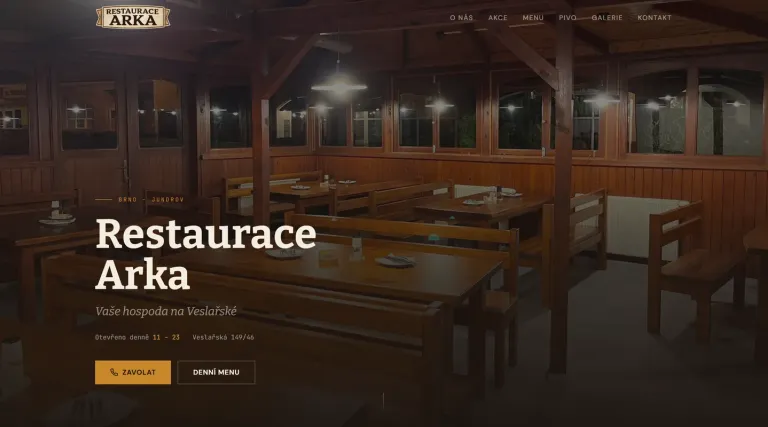Open the O nás navigation link
Screen dimensions: 768x427
click(461, 18)
